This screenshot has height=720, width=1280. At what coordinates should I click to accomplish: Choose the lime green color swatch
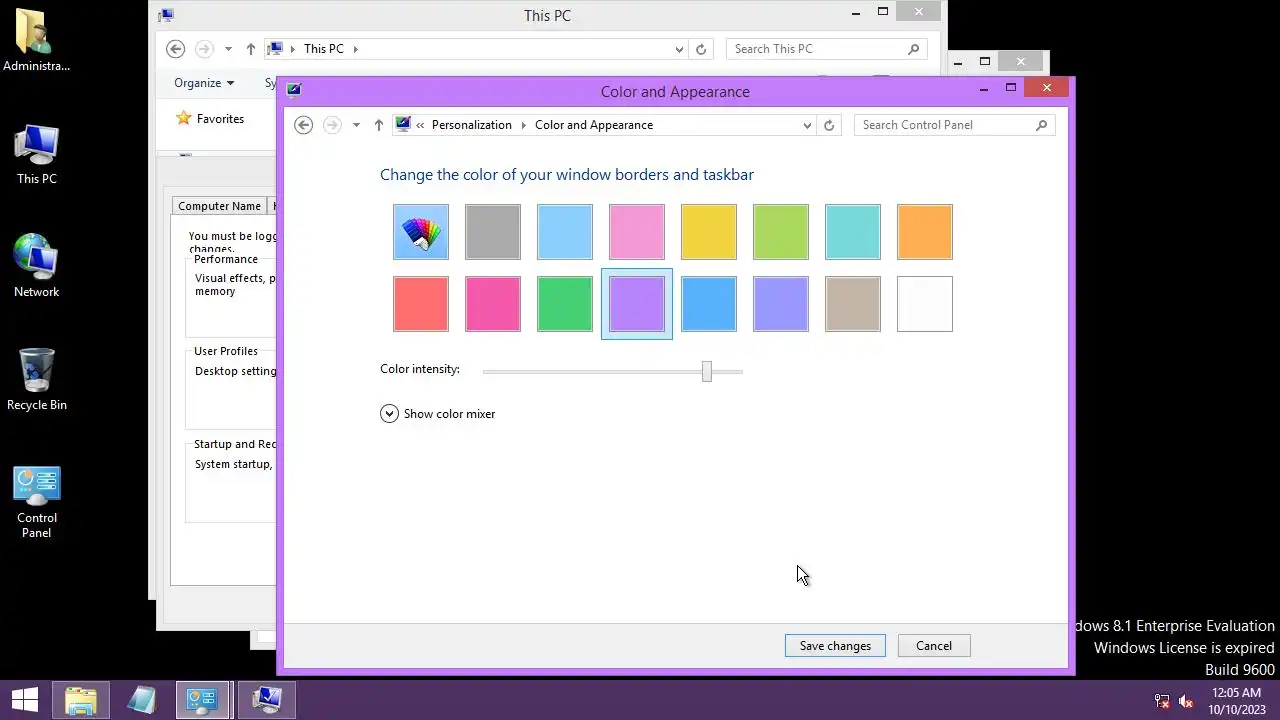(x=781, y=232)
